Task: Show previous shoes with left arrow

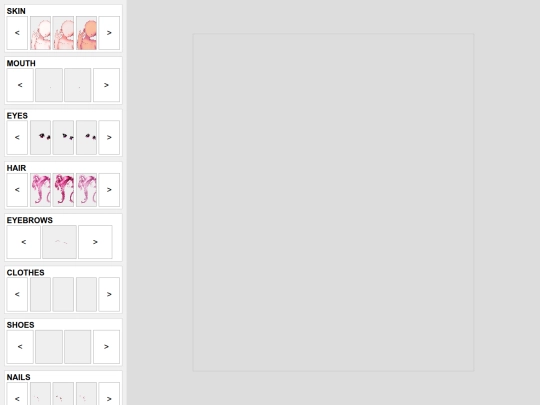Action: (x=20, y=347)
